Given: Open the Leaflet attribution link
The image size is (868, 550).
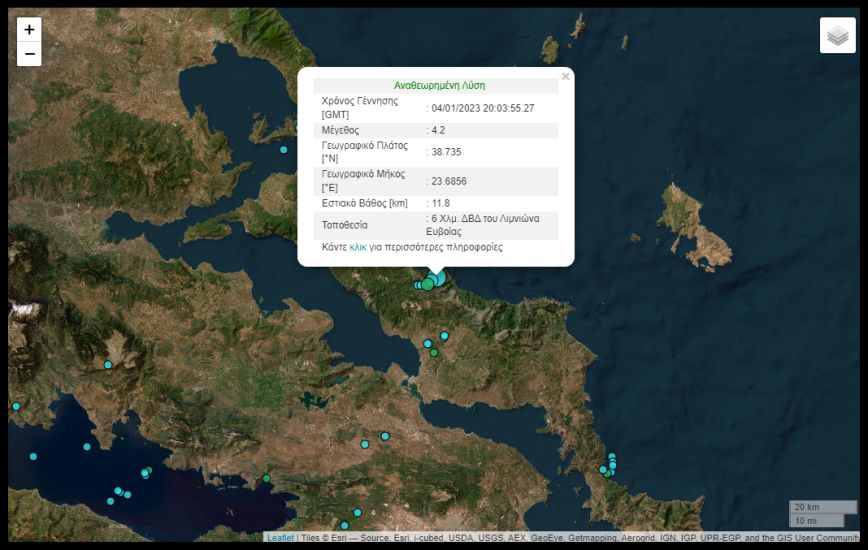Looking at the screenshot, I should pyautogui.click(x=280, y=538).
